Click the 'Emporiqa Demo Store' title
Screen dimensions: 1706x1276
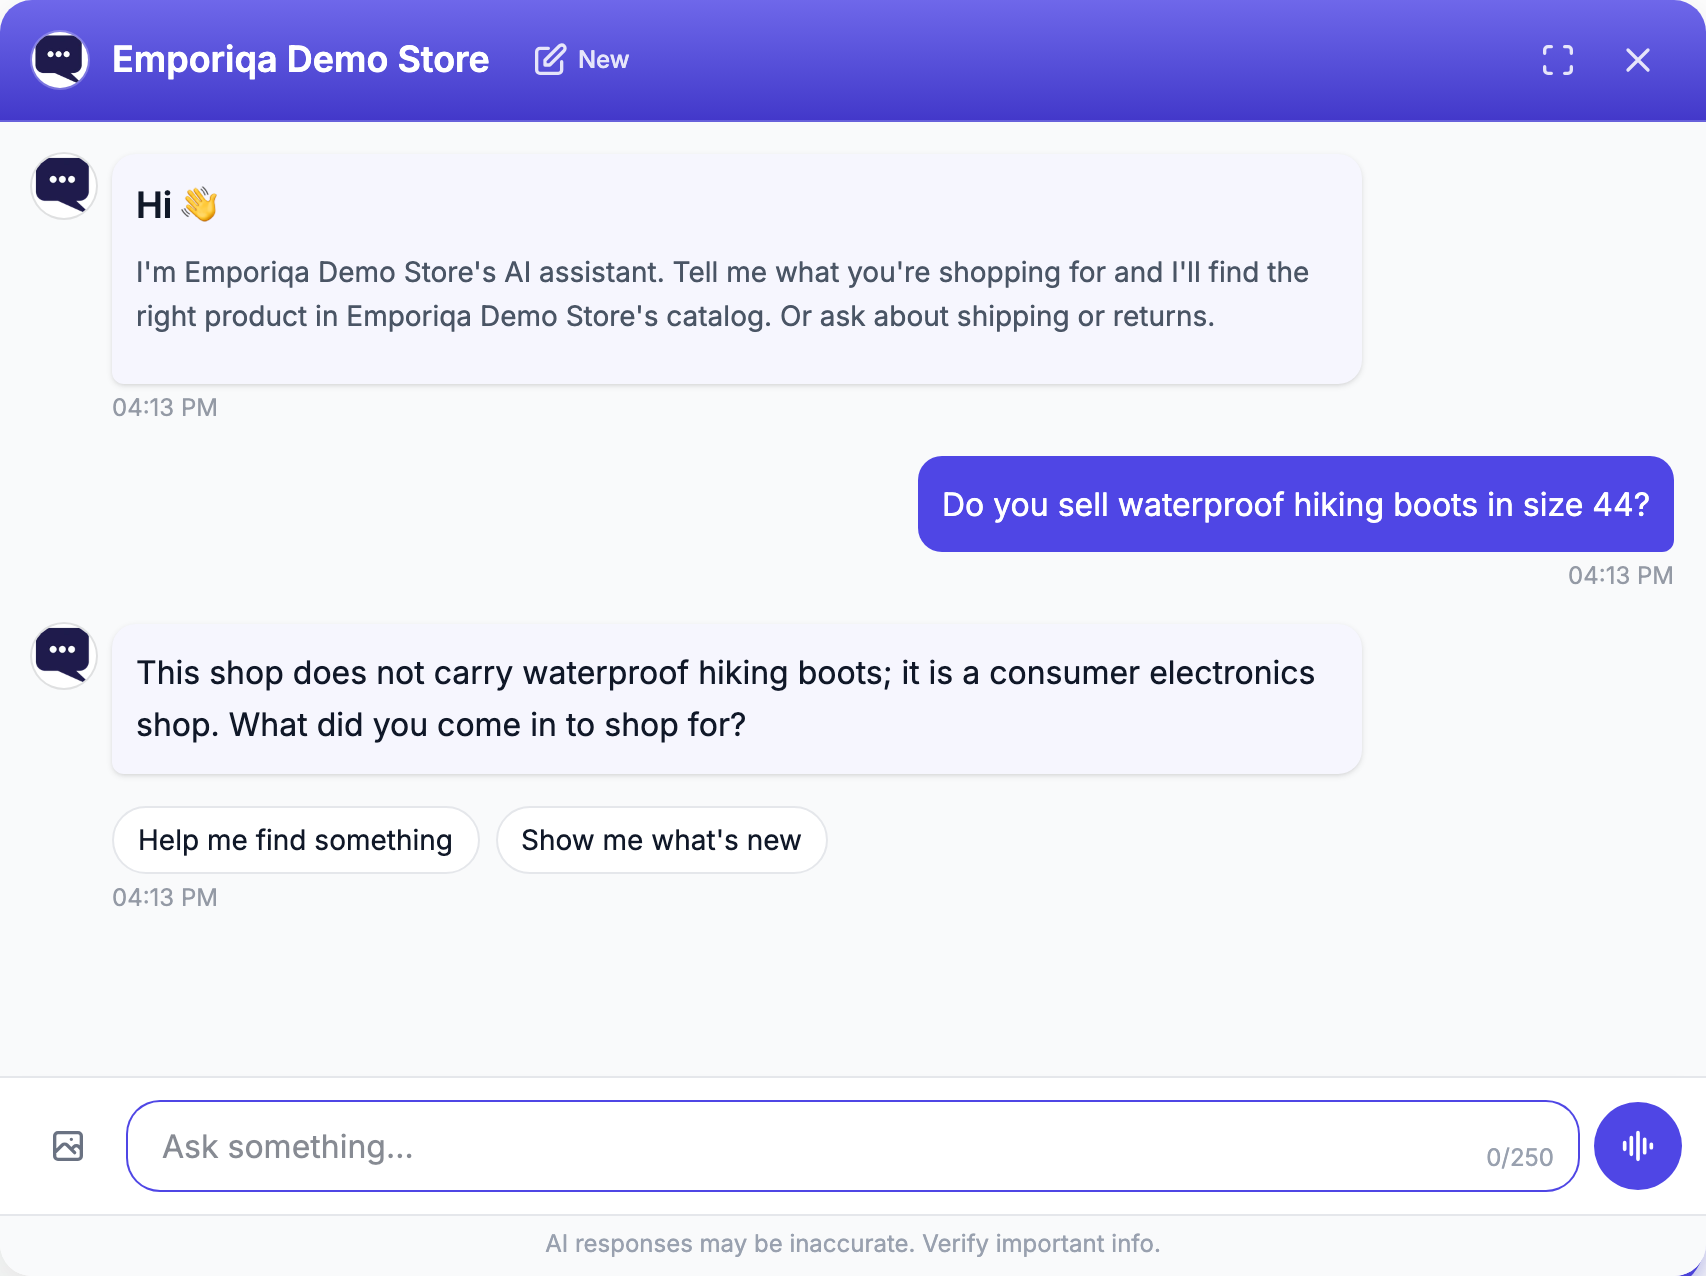tap(300, 60)
